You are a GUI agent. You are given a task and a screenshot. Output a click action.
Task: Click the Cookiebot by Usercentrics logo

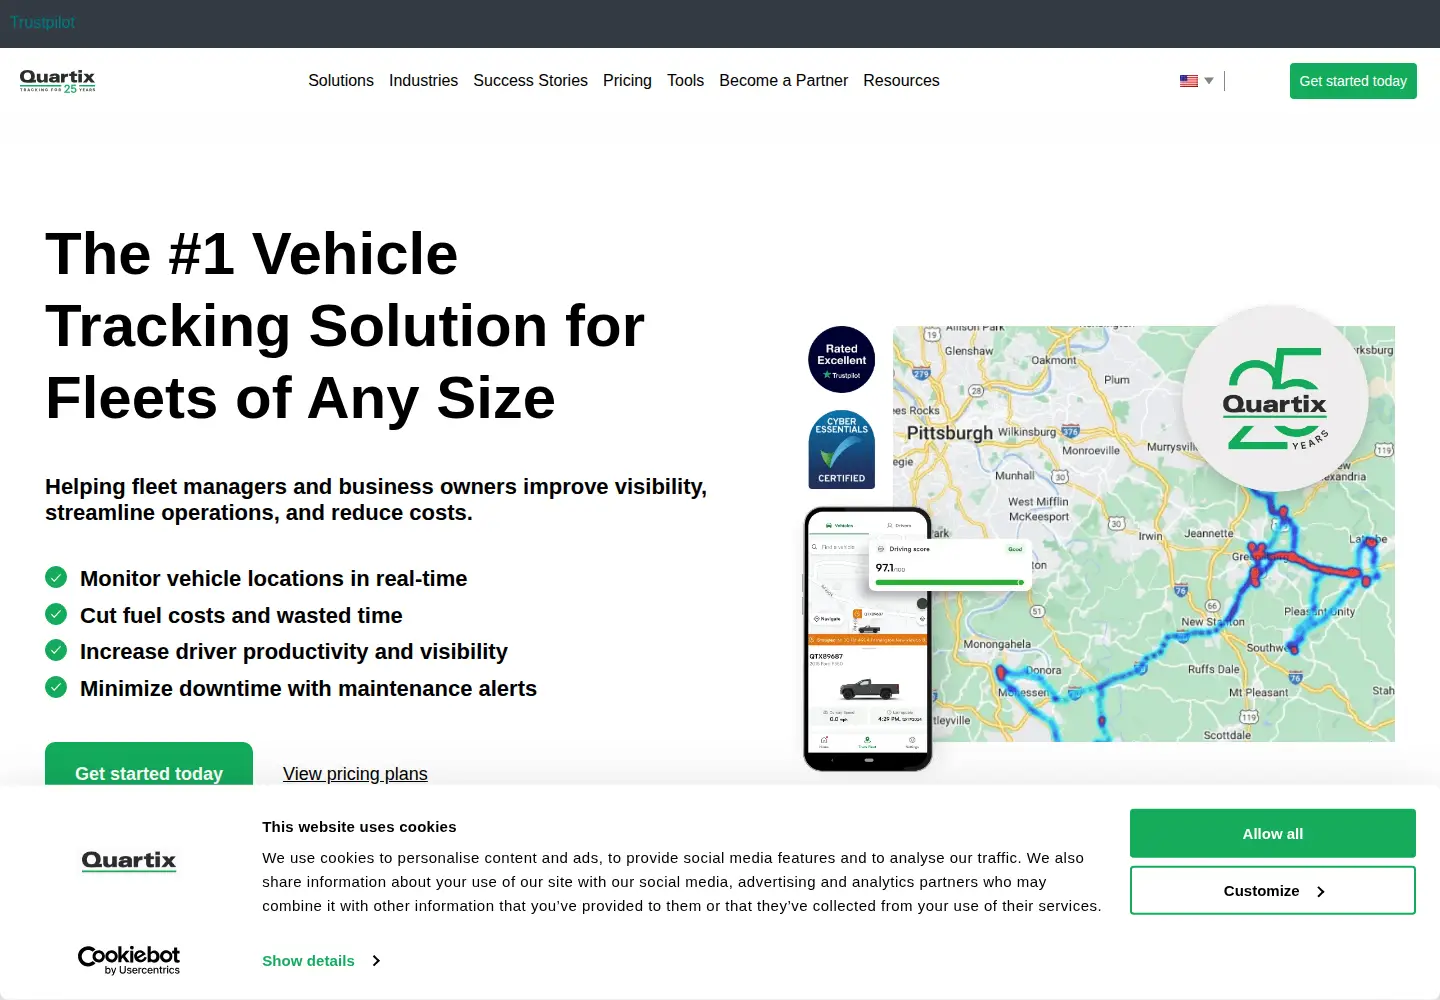click(129, 960)
